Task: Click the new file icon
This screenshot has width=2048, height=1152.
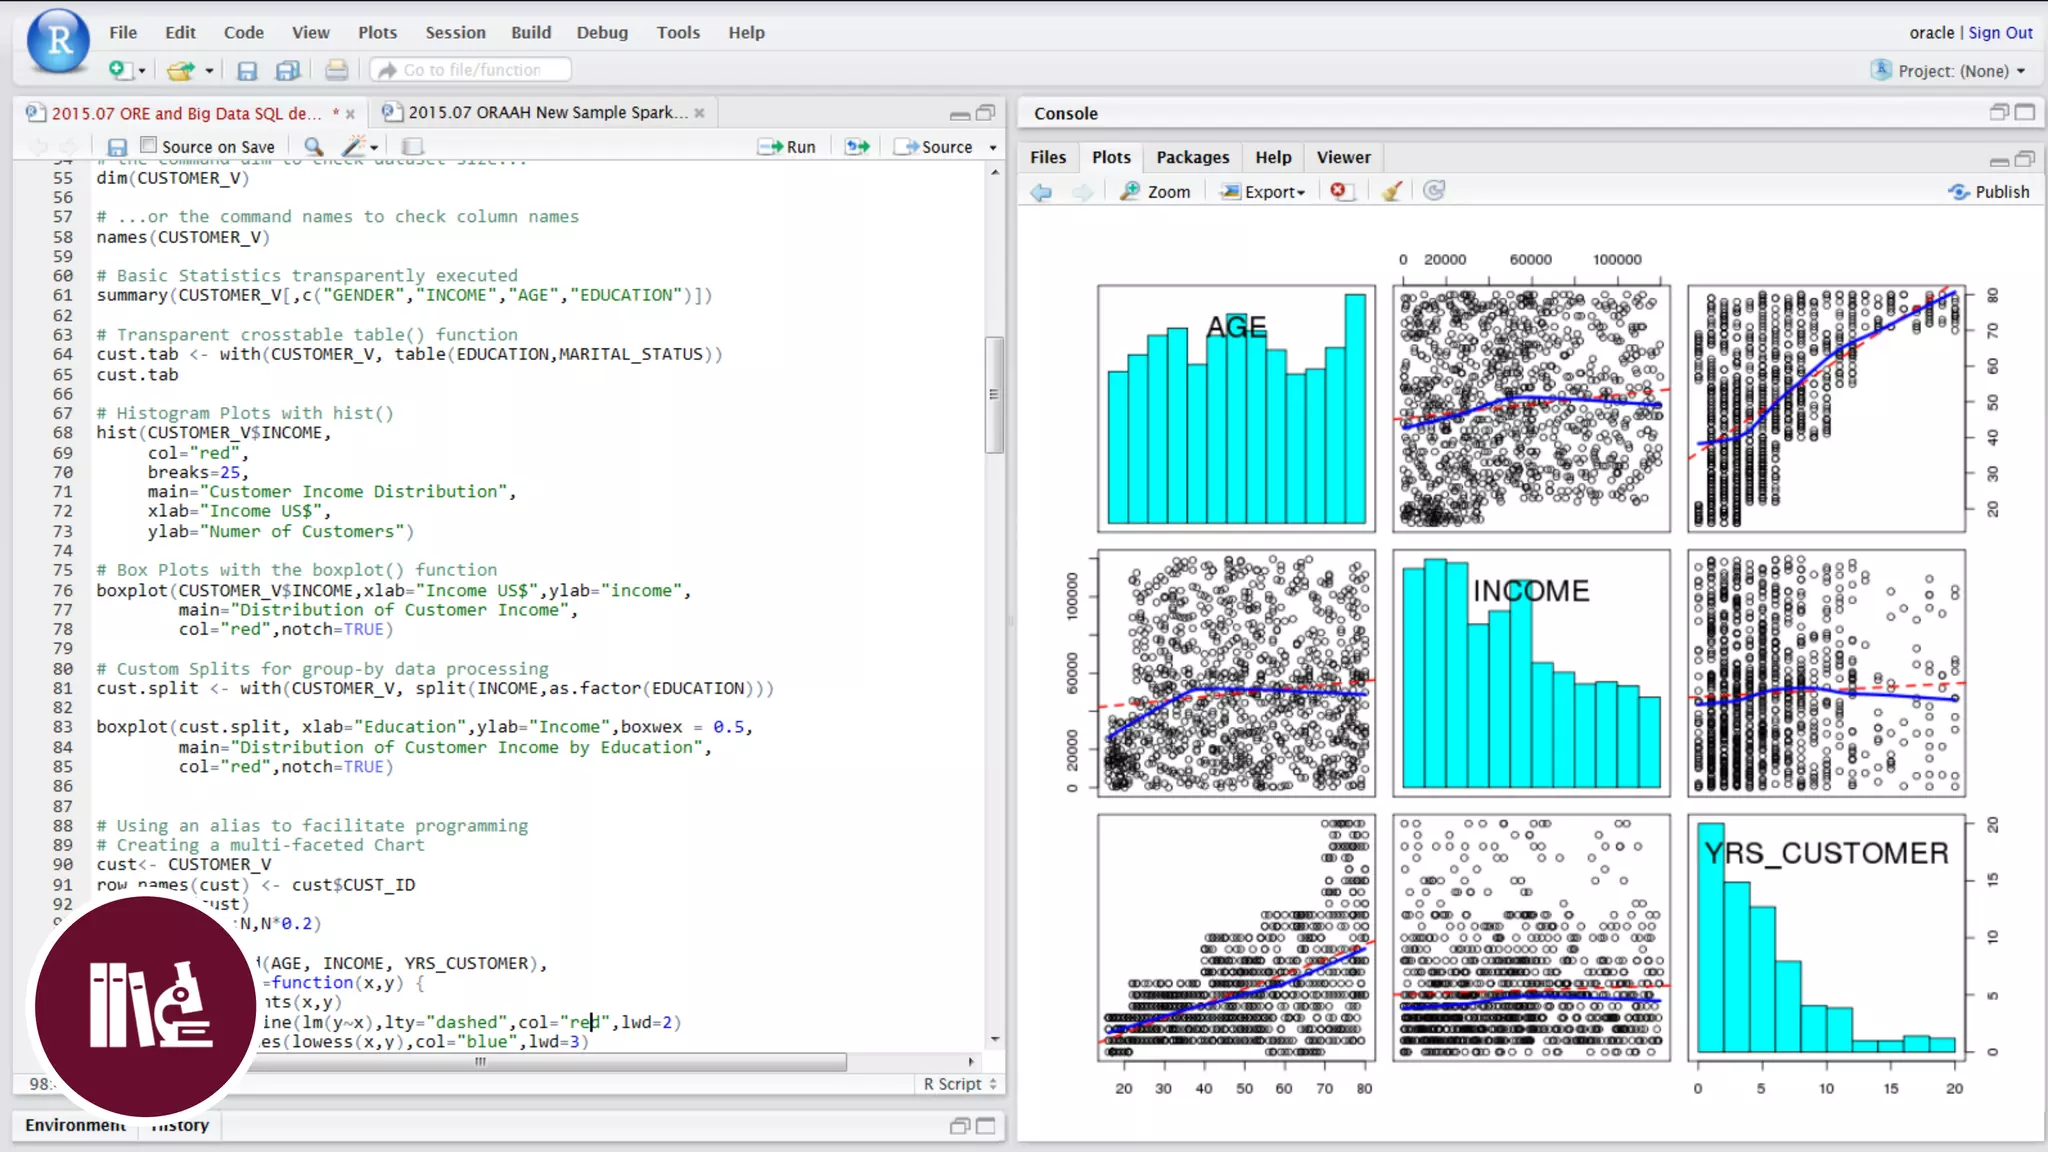Action: coord(119,70)
